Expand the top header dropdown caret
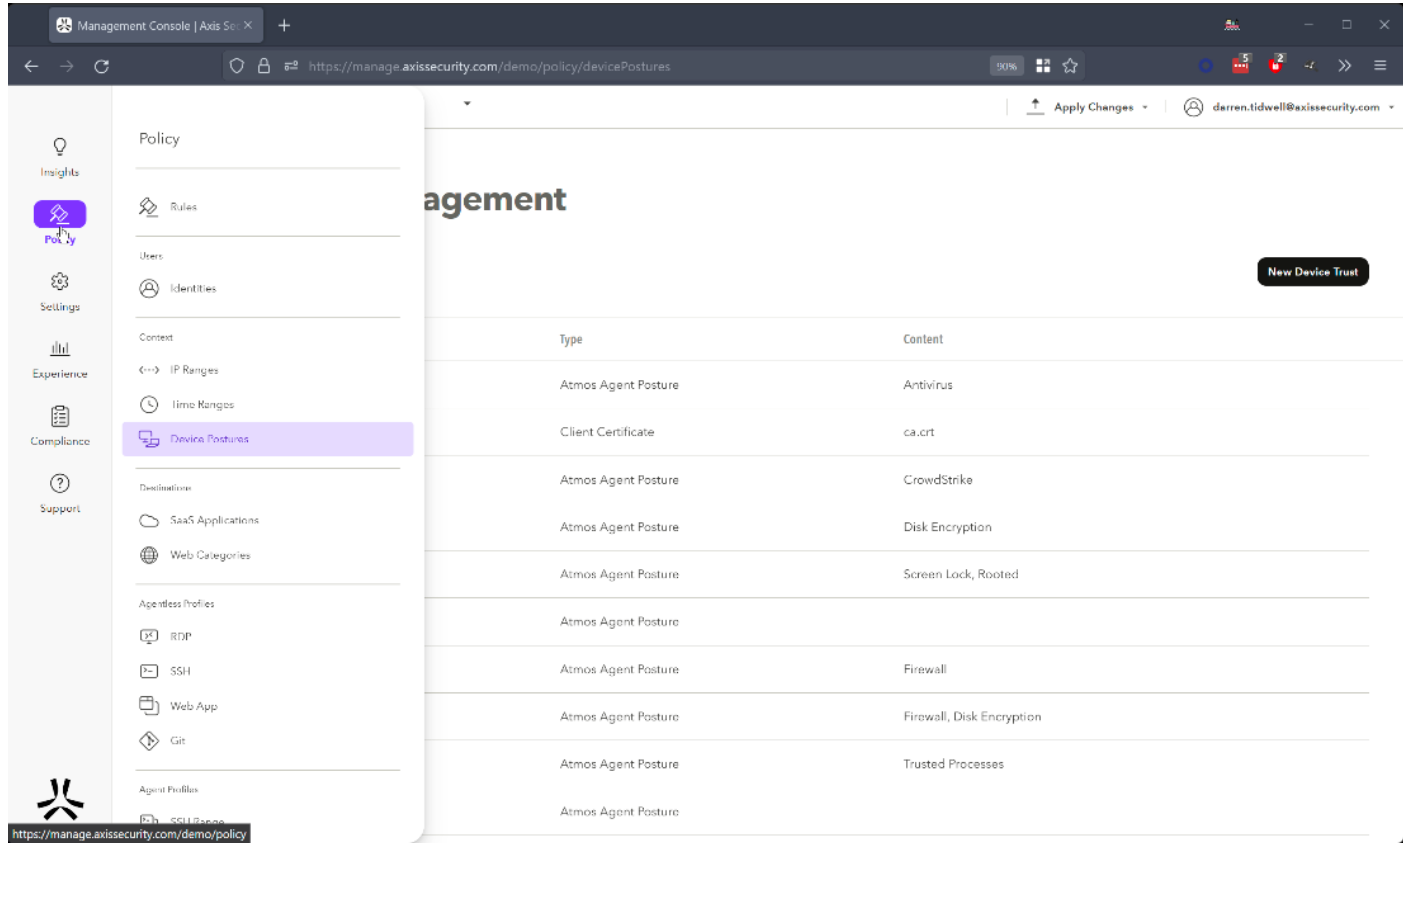 pyautogui.click(x=467, y=103)
